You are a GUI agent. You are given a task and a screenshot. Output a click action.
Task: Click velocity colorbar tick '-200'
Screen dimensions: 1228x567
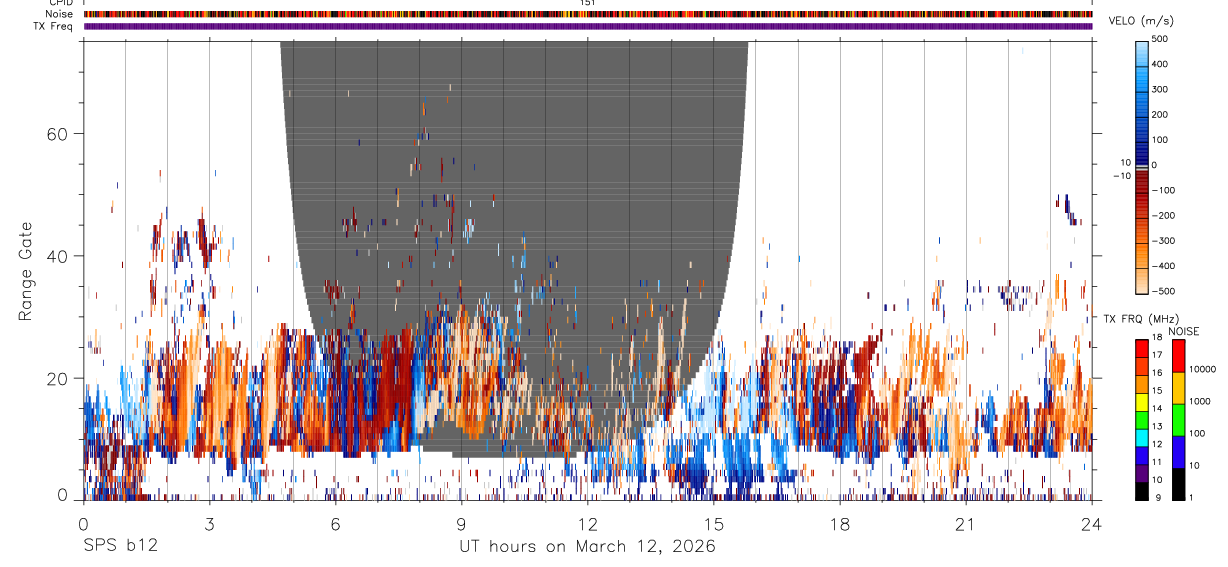(1165, 215)
